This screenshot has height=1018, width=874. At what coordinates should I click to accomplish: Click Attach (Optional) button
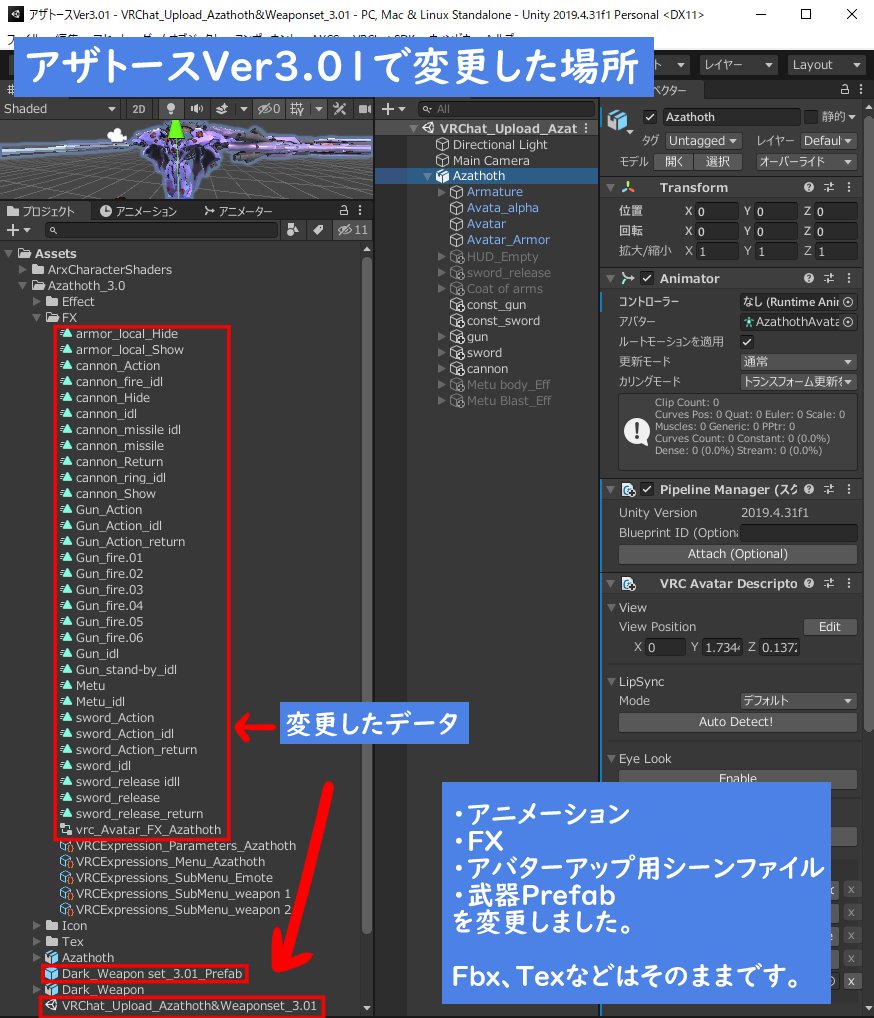coord(738,554)
